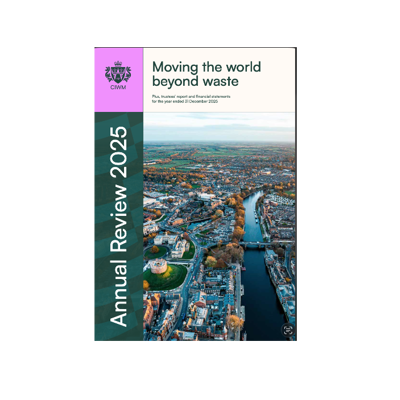Open the aerial city cover photo
Image resolution: width=400 pixels, height=400 pixels.
tap(219, 226)
